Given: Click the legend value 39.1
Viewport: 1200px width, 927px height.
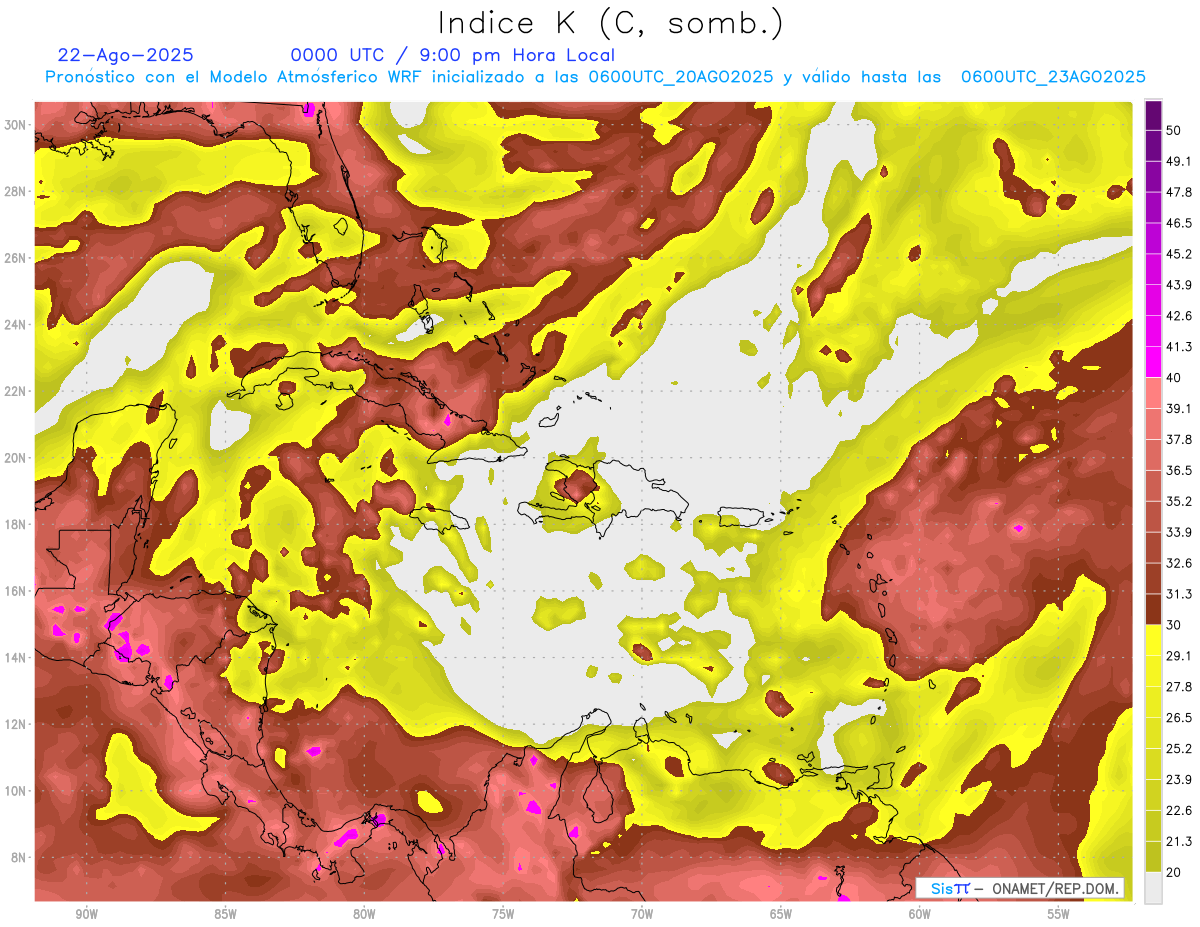Looking at the screenshot, I should pos(1179,408).
